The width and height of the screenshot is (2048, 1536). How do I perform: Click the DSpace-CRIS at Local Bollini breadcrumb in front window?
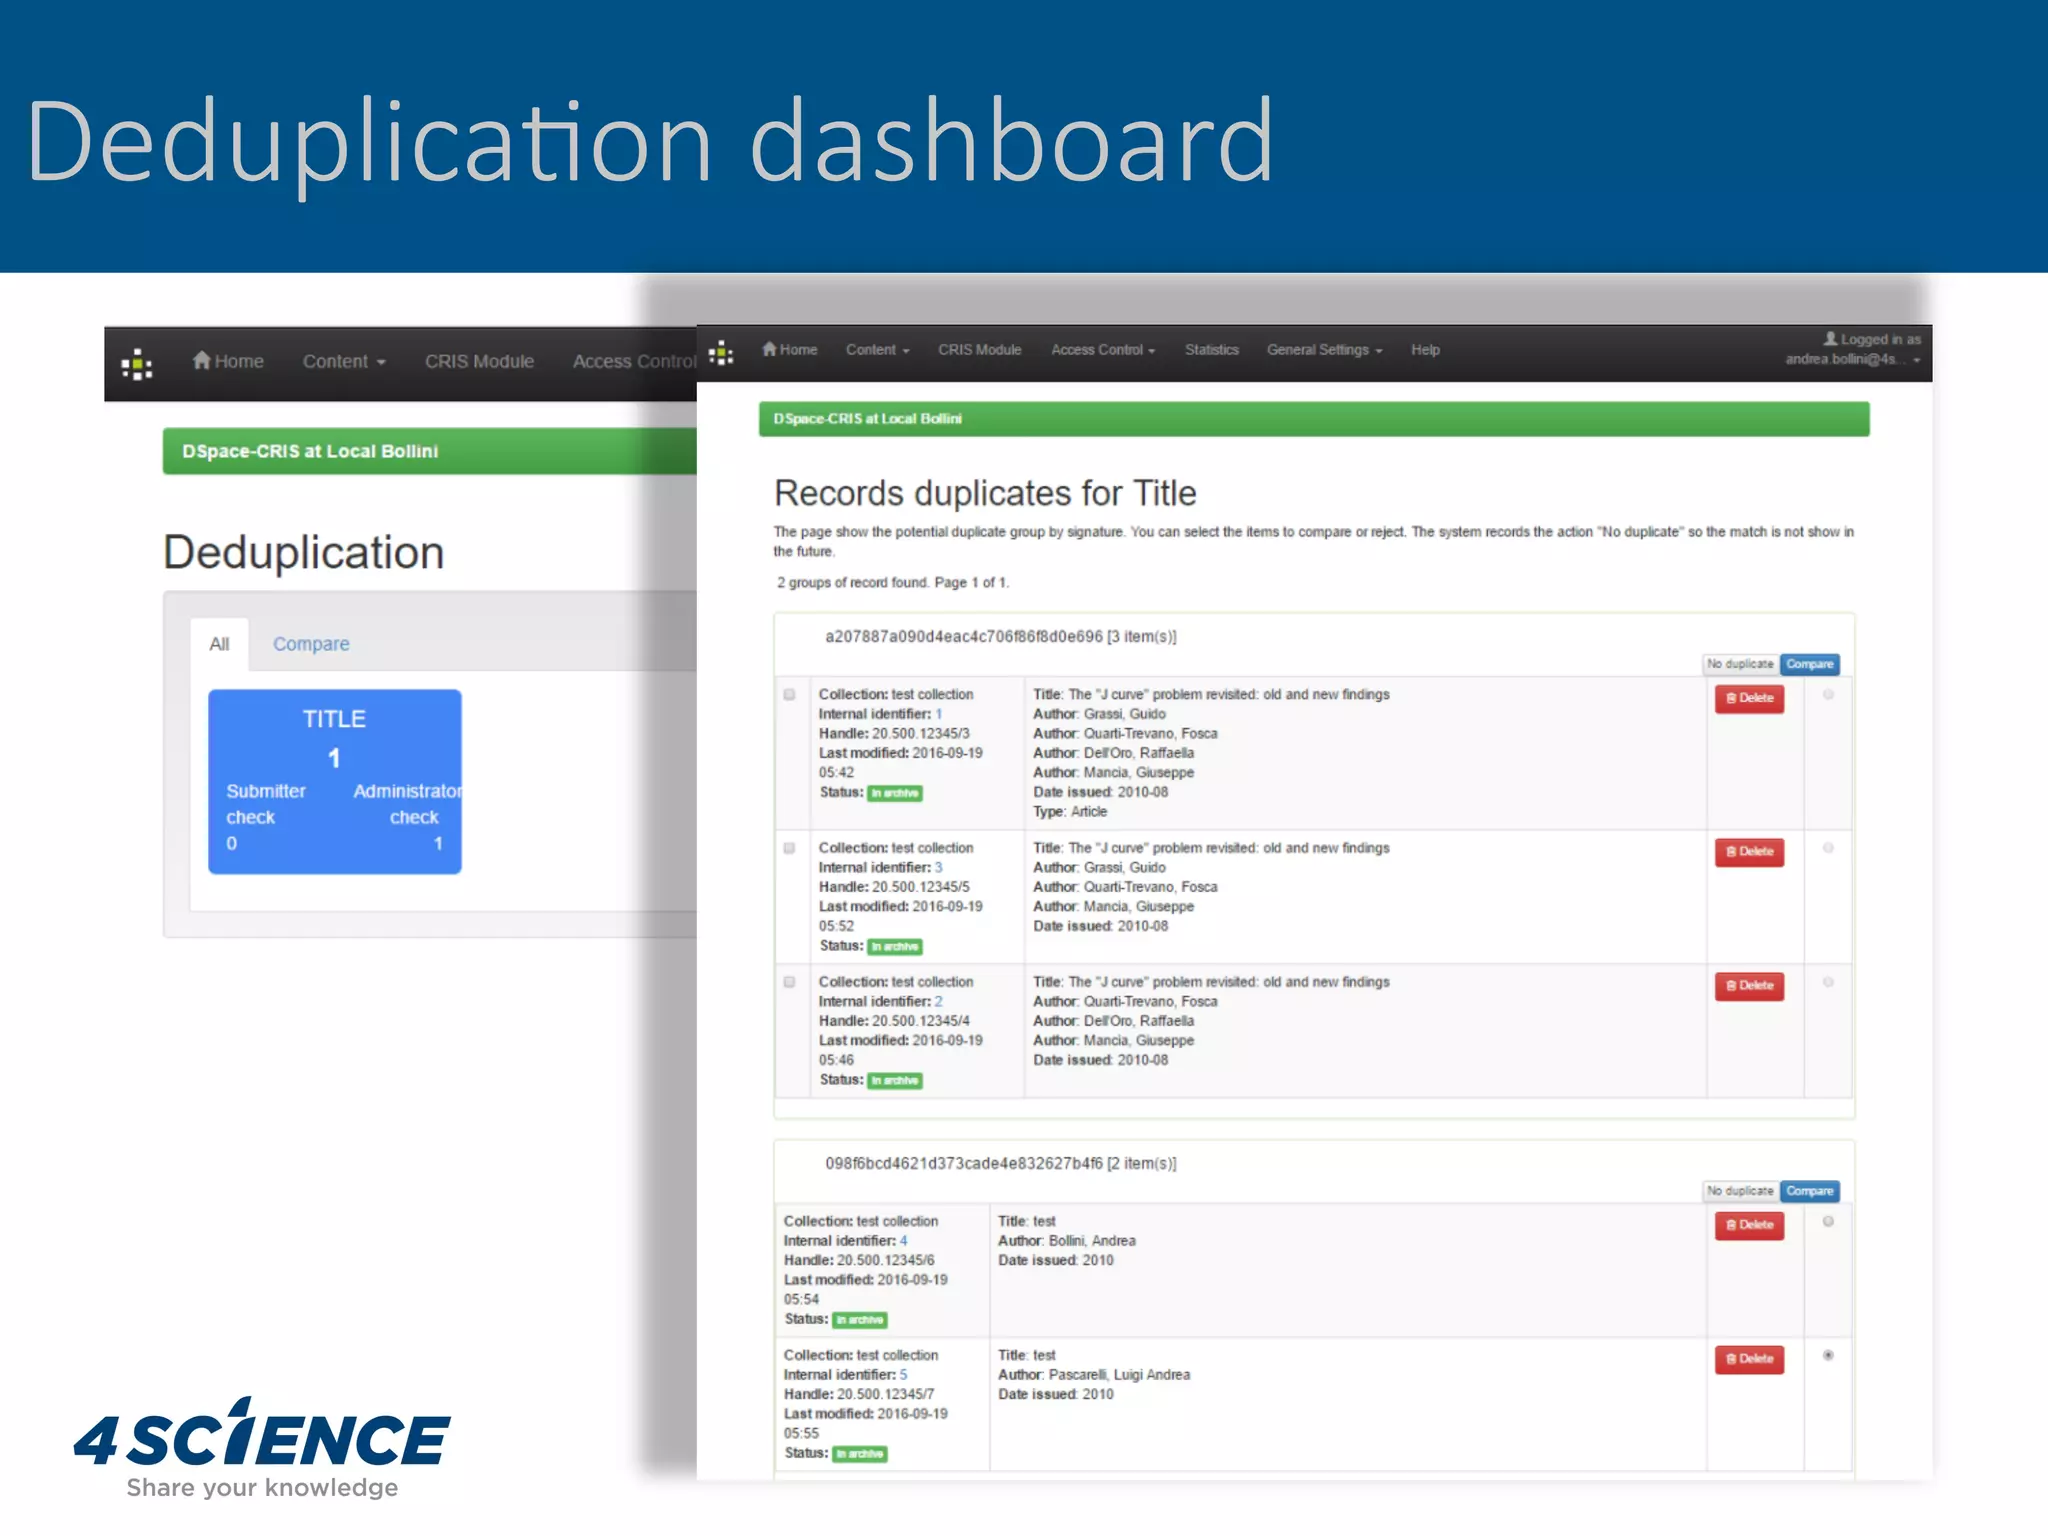click(x=868, y=419)
